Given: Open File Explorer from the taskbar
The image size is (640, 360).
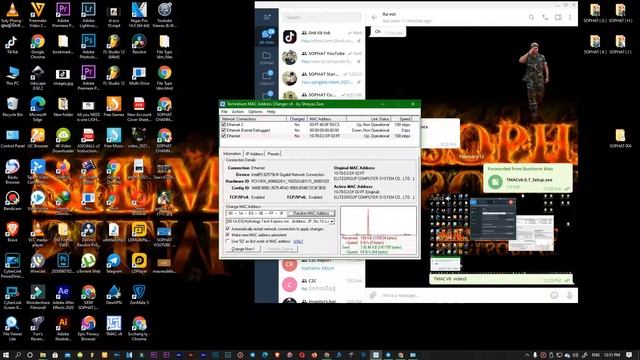Looking at the screenshot, I should [x=42, y=355].
